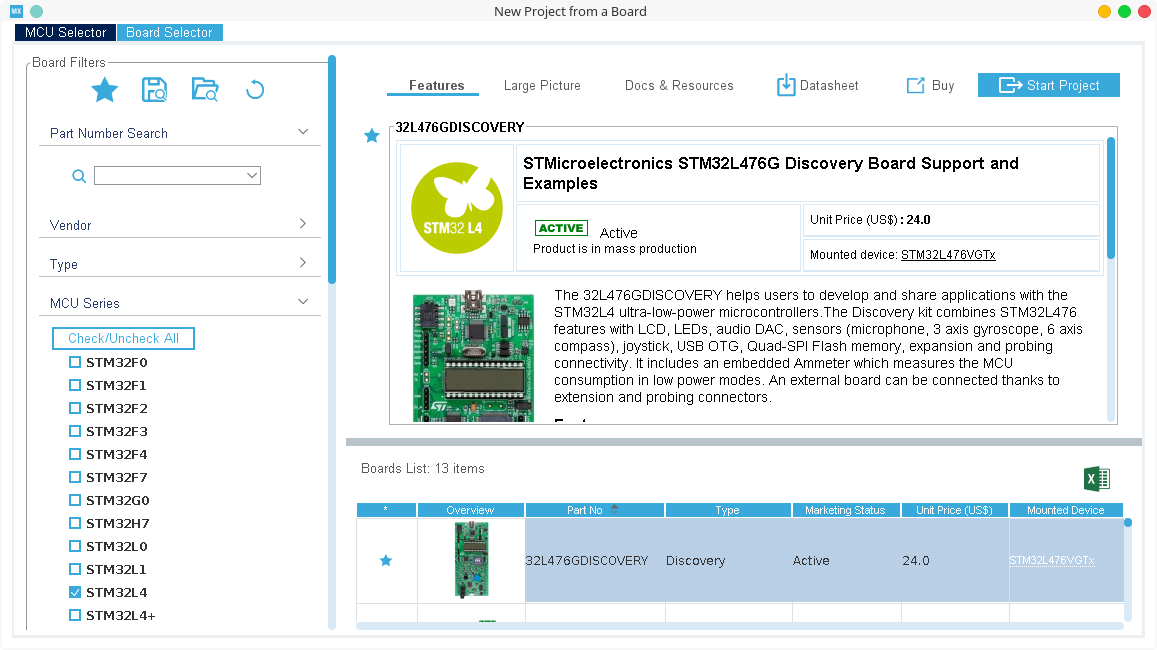Click the save search filter icon
The width and height of the screenshot is (1157, 650).
155,90
